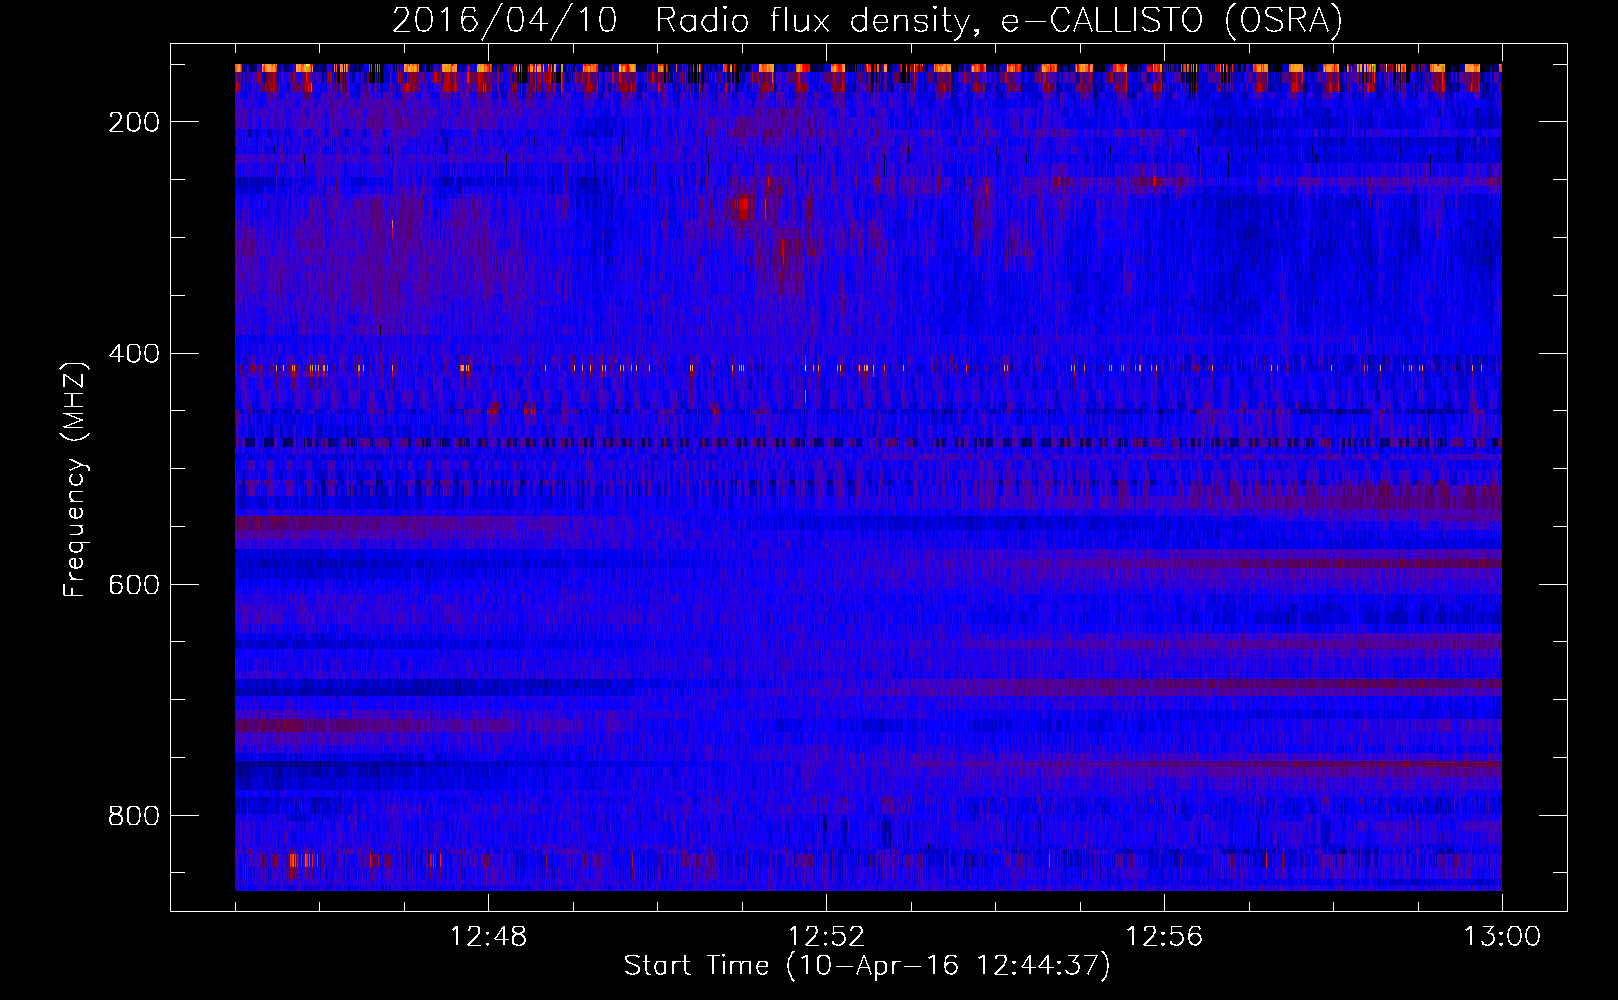
Task: Click the 600 frequency tick label
Action: pyautogui.click(x=133, y=584)
